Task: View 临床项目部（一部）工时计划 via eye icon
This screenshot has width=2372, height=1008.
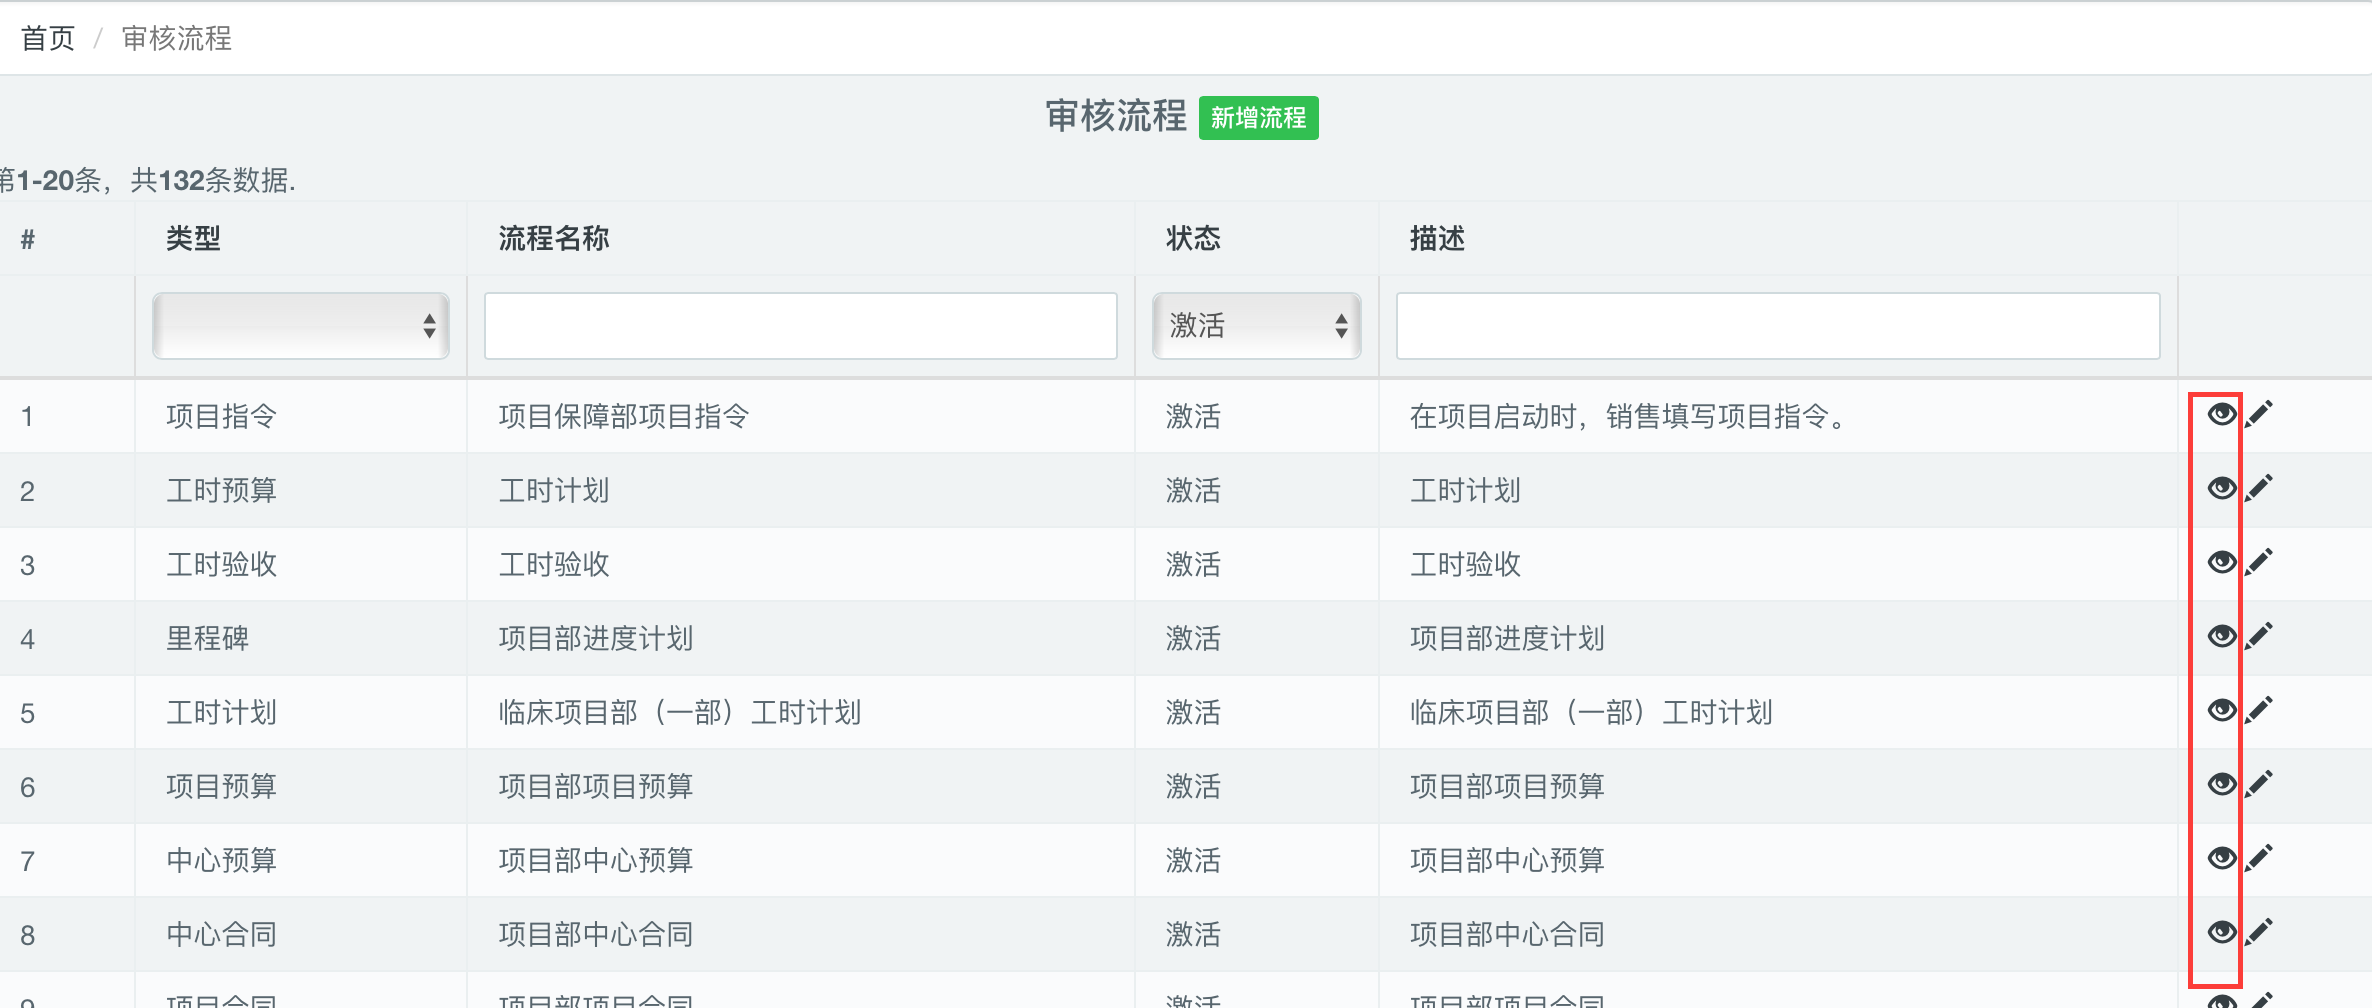Action: coord(2221,710)
